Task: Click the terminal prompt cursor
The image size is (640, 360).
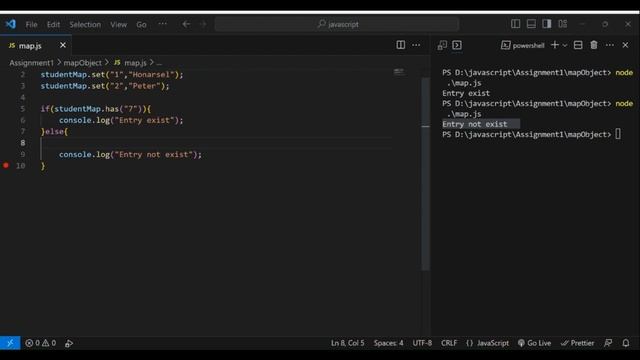Action: [618, 134]
